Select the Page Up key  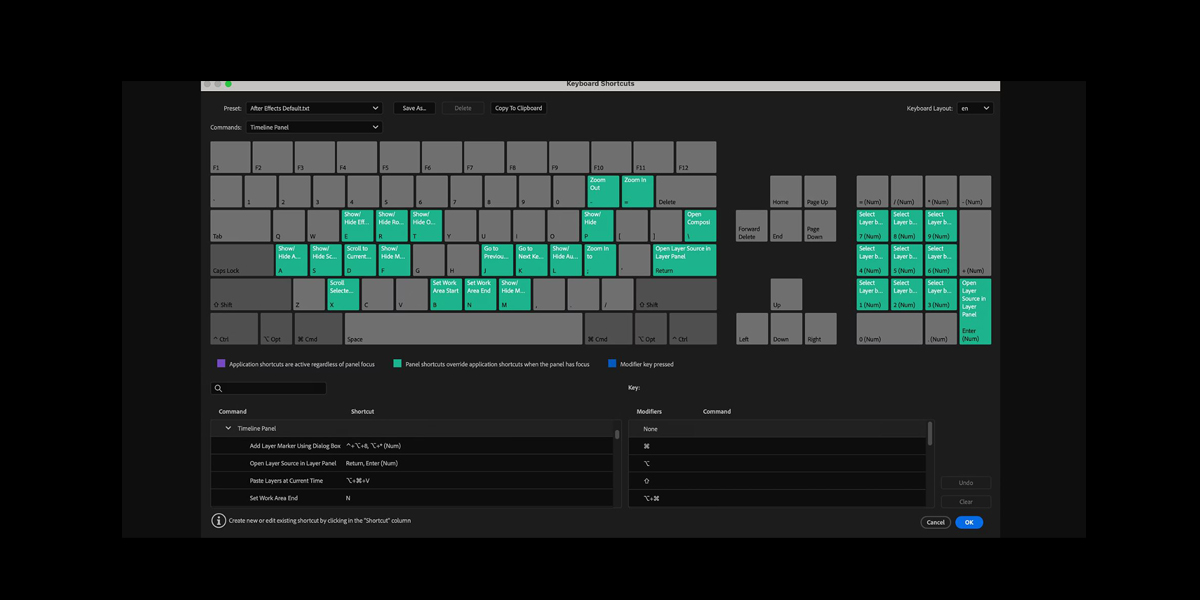pyautogui.click(x=819, y=191)
